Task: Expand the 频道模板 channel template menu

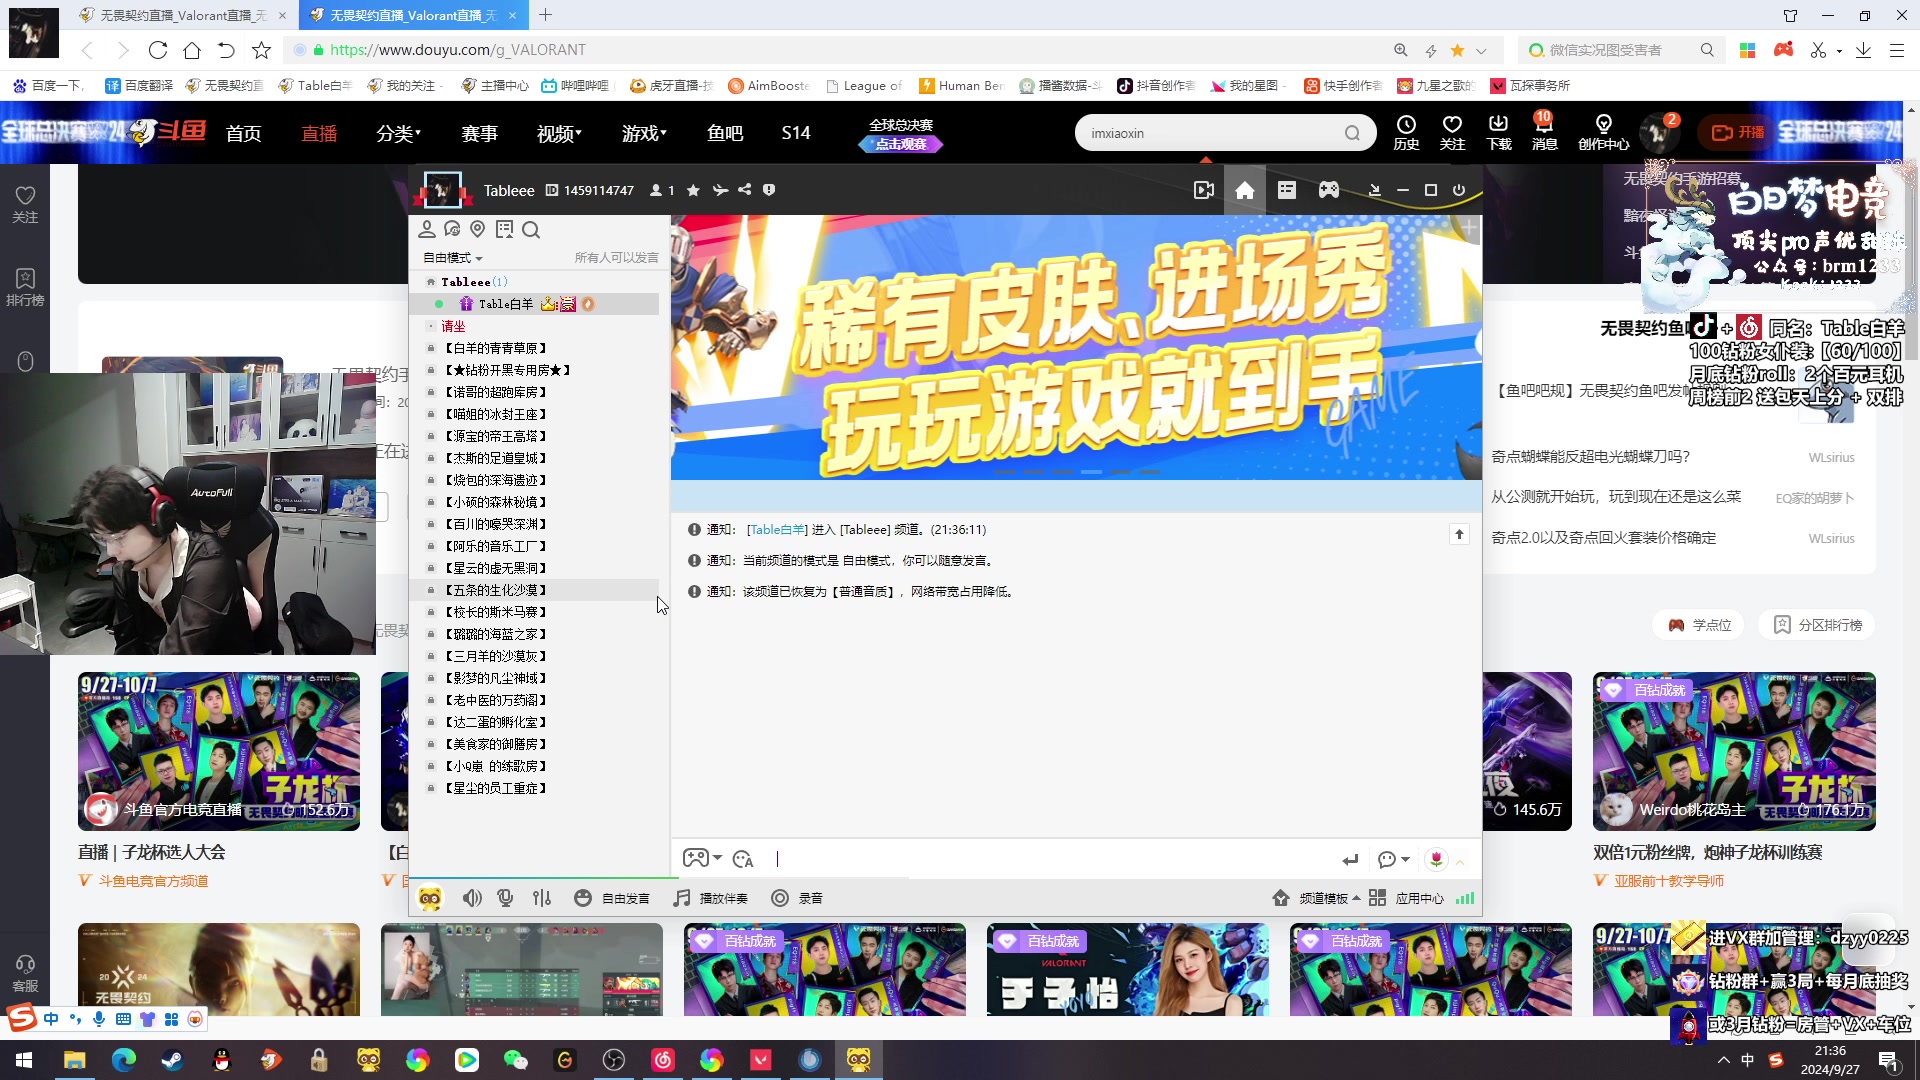Action: (x=1316, y=898)
